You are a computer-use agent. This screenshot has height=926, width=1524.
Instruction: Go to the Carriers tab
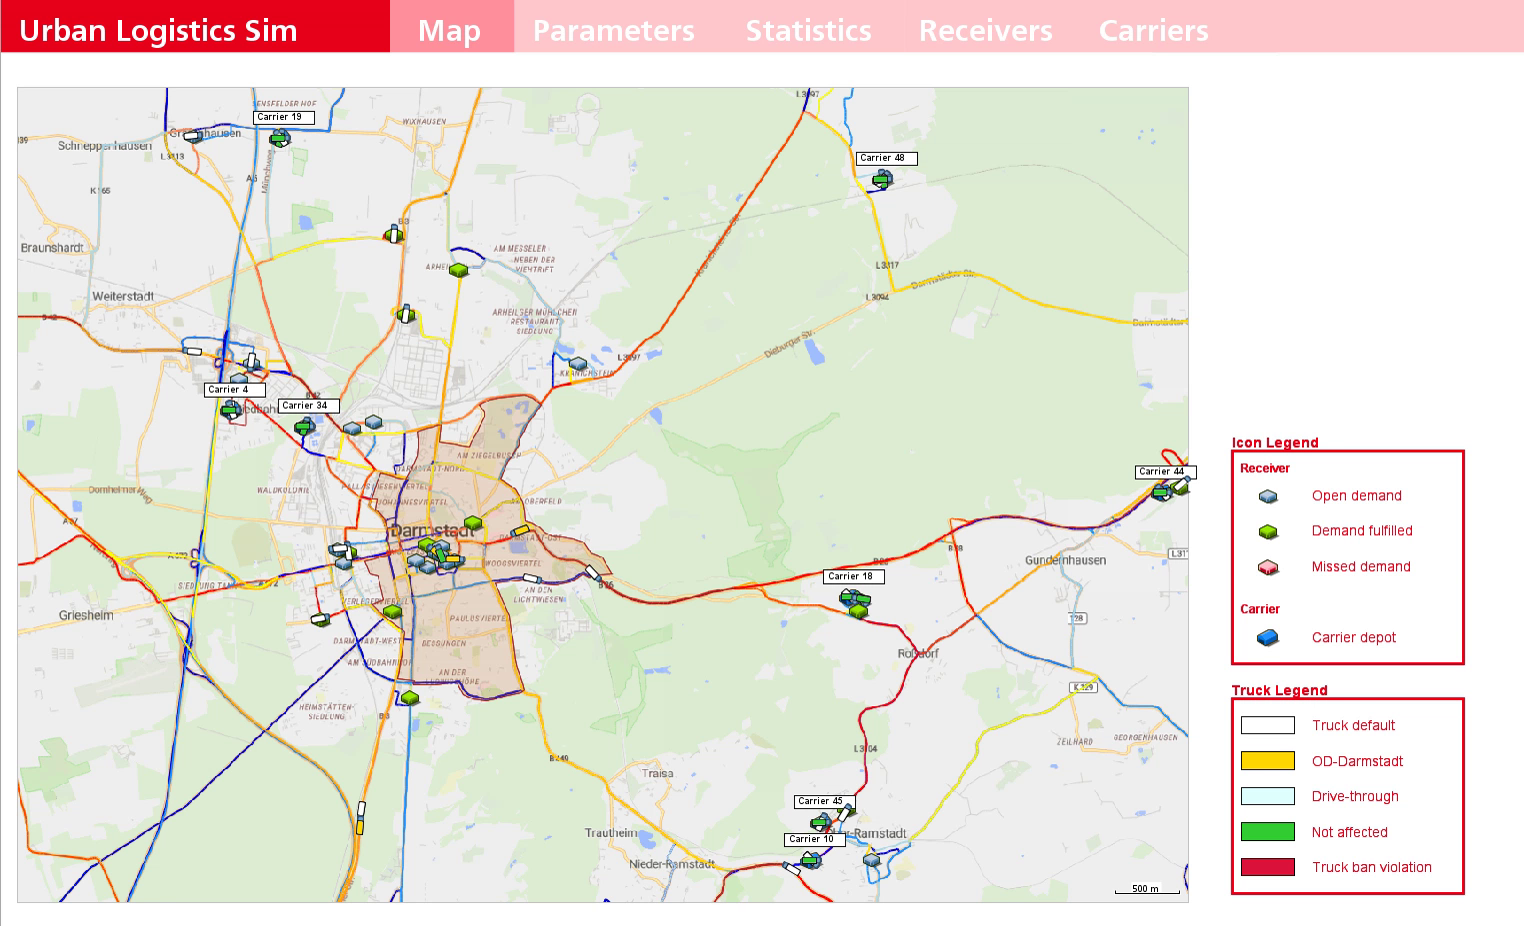coord(1153,30)
